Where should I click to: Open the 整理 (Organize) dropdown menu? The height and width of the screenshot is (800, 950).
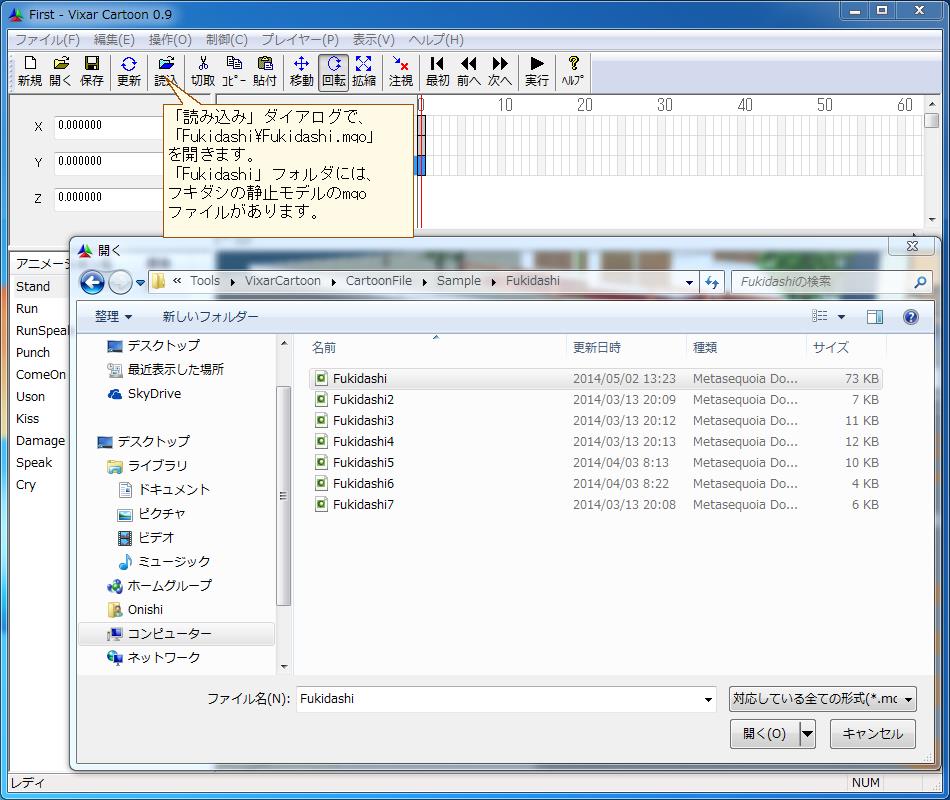point(113,317)
